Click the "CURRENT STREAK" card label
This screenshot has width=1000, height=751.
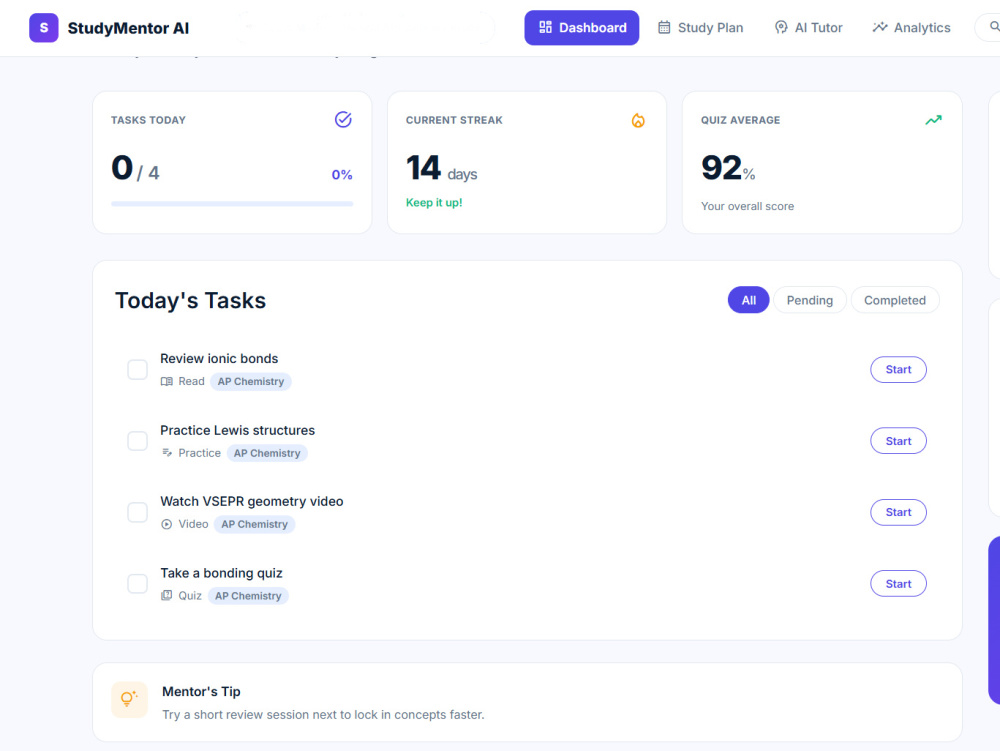[x=454, y=120]
